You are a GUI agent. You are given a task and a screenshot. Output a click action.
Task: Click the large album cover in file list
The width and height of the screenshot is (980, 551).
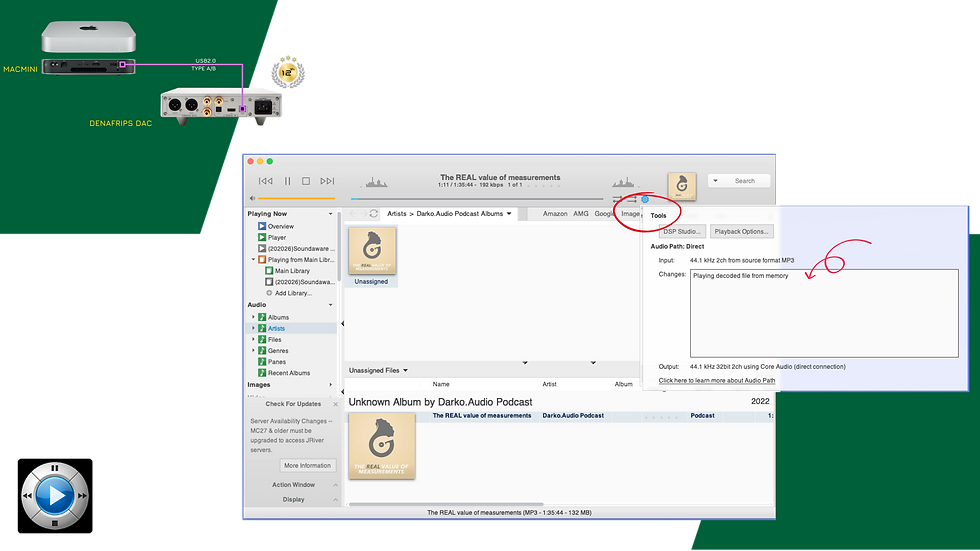click(381, 447)
